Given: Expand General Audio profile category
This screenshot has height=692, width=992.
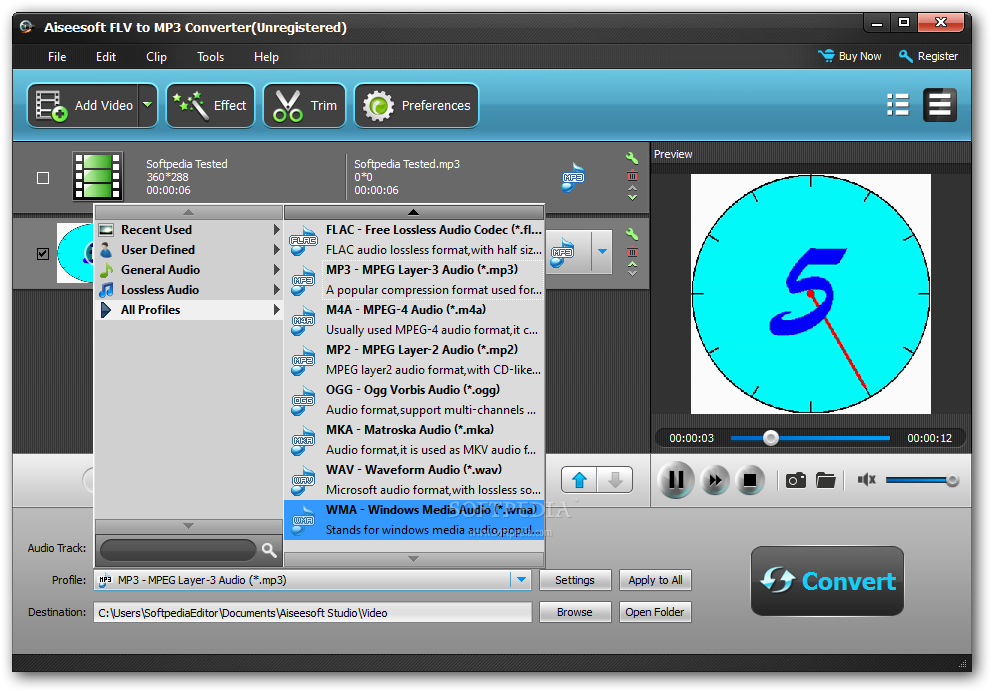Looking at the screenshot, I should 189,270.
